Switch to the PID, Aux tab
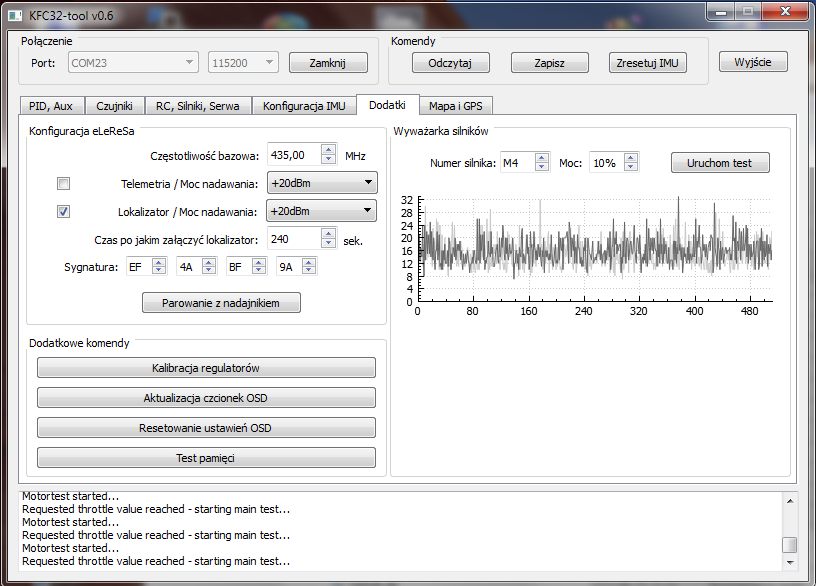Screen dimensions: 816x586 [50, 105]
